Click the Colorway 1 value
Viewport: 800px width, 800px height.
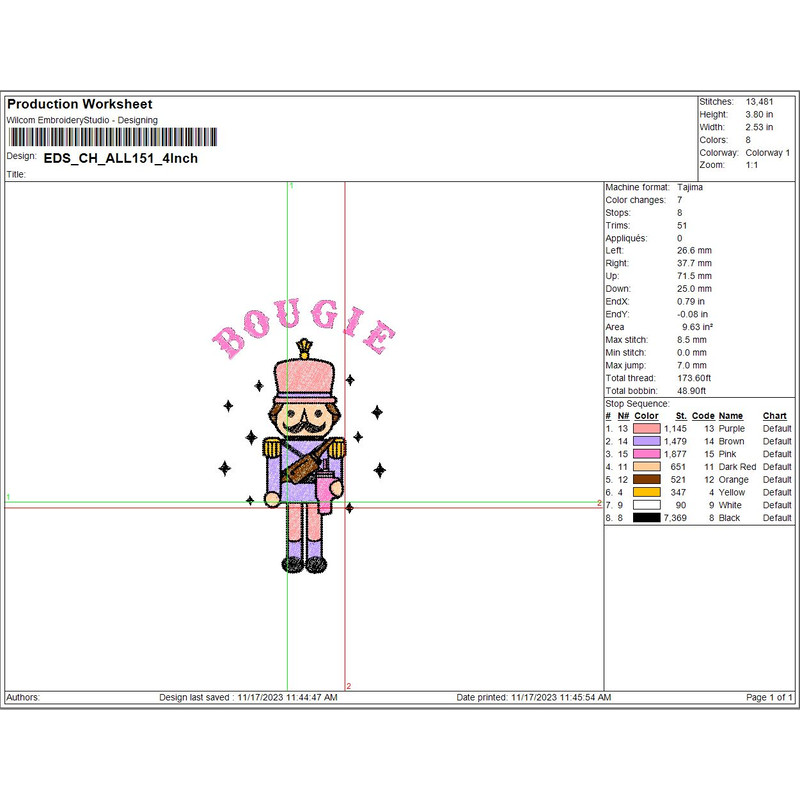[x=767, y=153]
